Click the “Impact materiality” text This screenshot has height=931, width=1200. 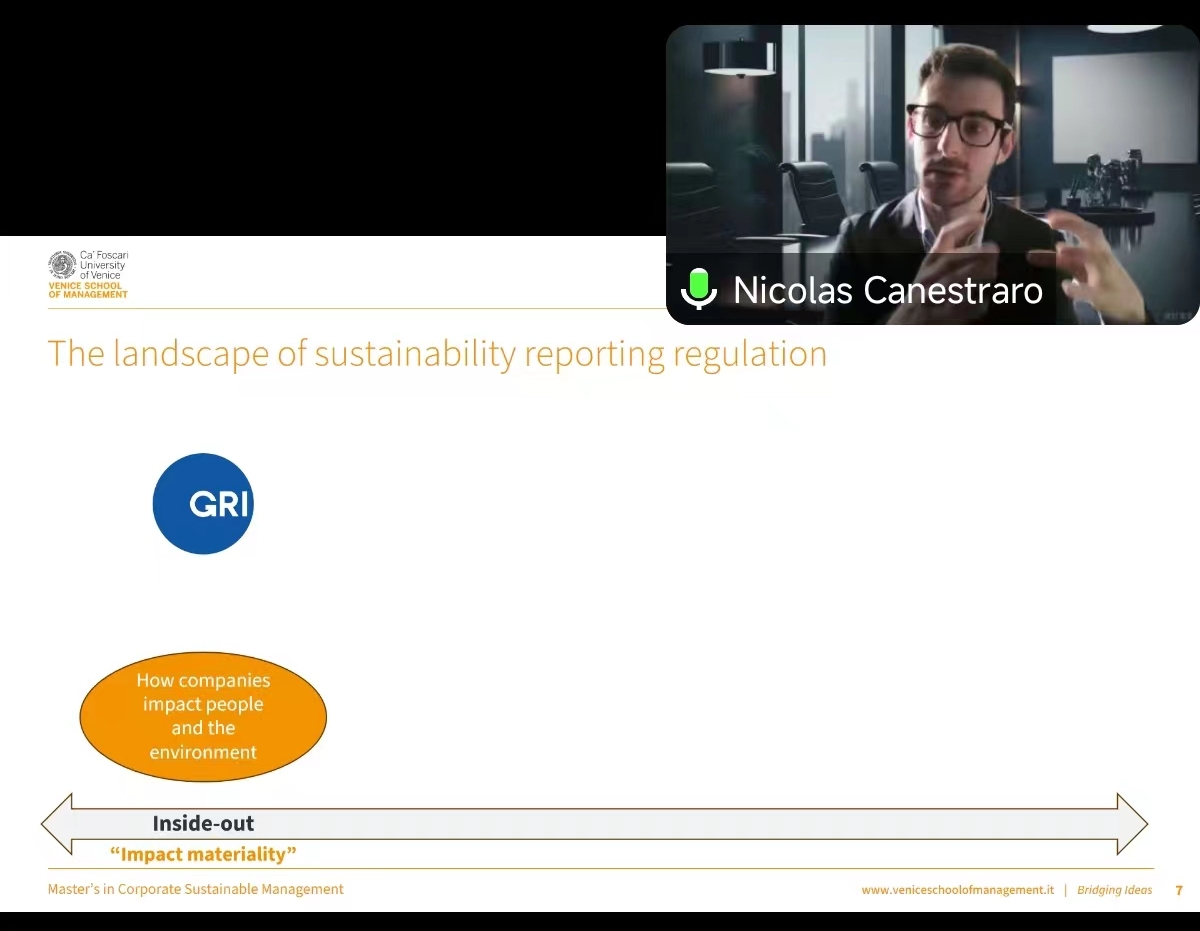click(203, 854)
